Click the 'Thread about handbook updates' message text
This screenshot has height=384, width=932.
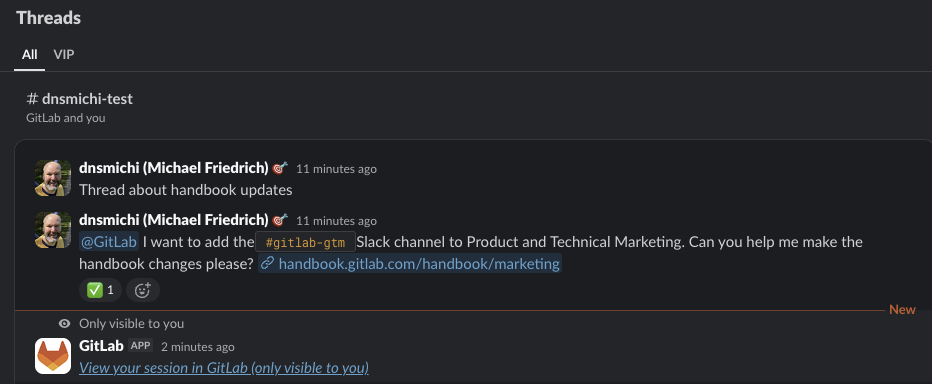point(185,190)
